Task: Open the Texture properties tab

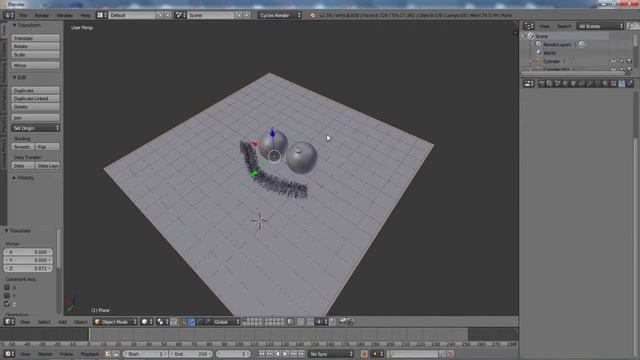Action: 613,84
